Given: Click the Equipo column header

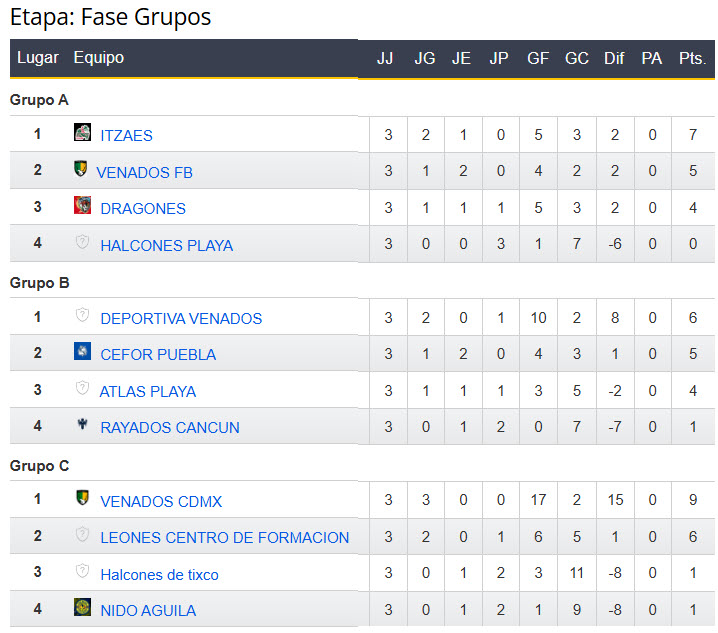Looking at the screenshot, I should click(99, 58).
